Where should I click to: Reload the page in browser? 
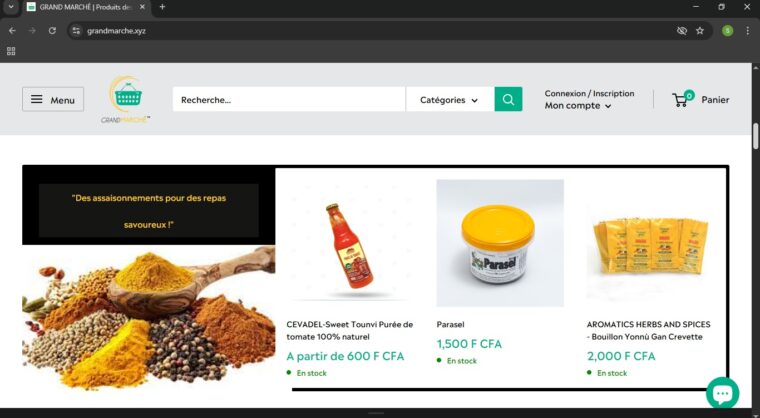pos(52,31)
